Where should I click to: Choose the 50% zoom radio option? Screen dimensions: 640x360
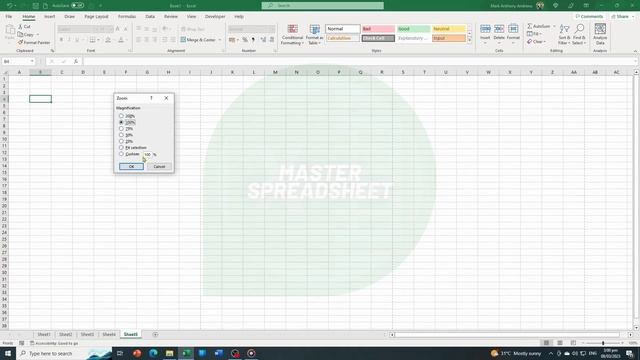click(121, 135)
